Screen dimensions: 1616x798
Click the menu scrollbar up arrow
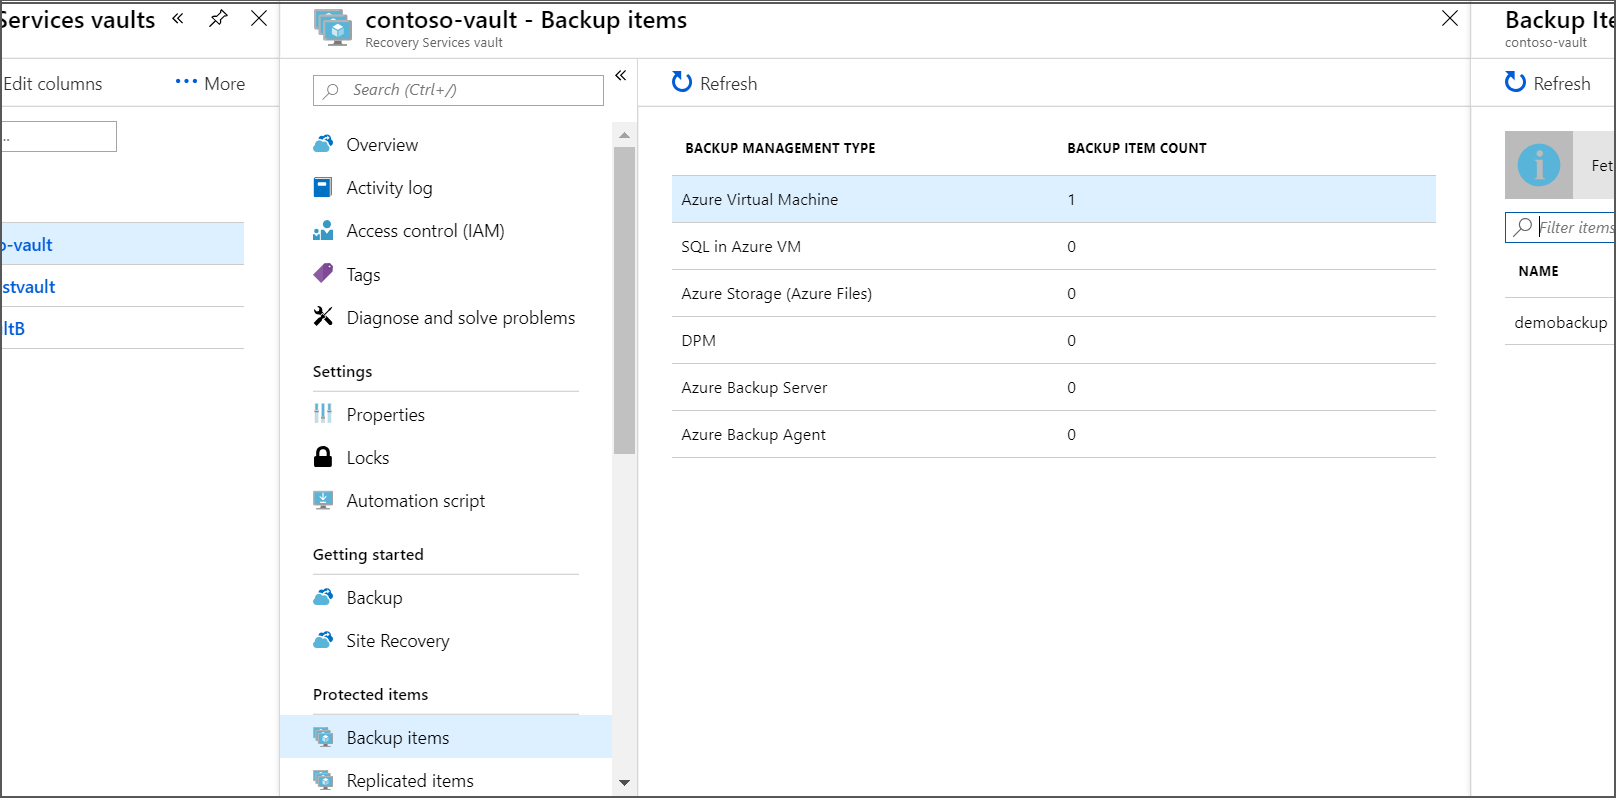click(x=624, y=135)
